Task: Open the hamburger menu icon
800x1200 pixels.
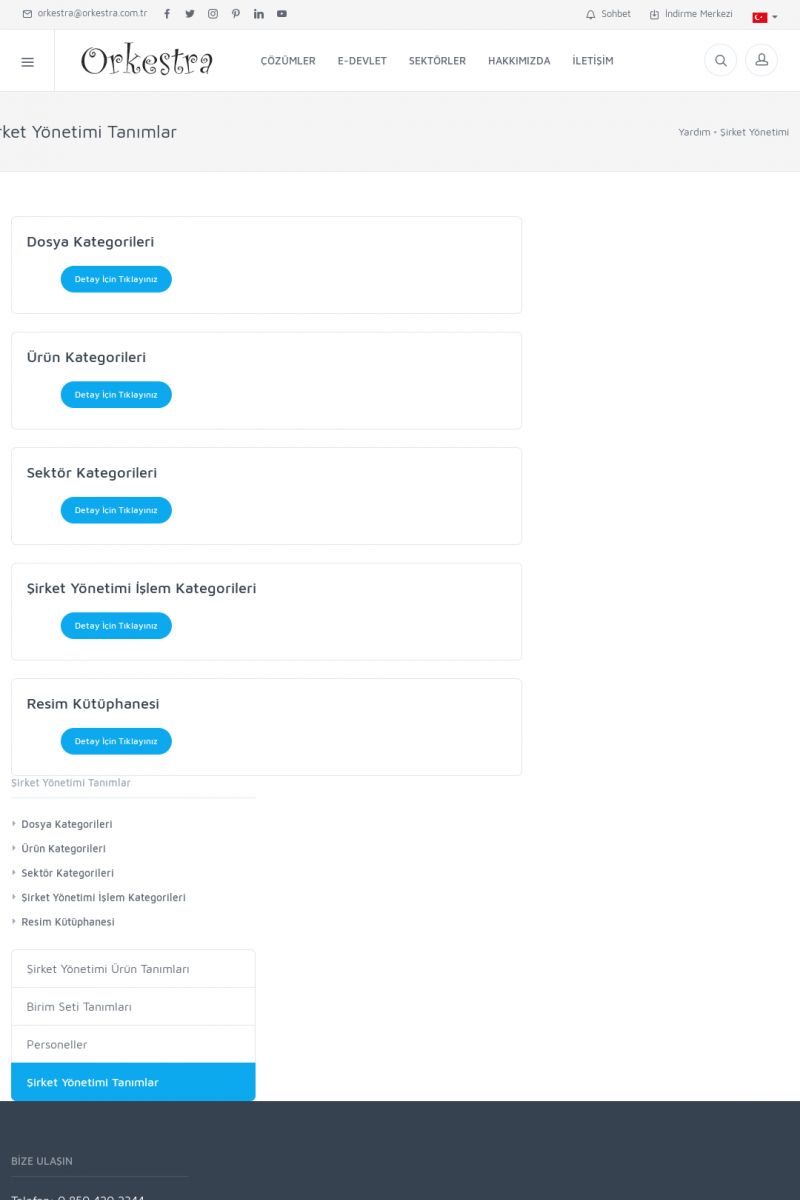Action: 27,62
